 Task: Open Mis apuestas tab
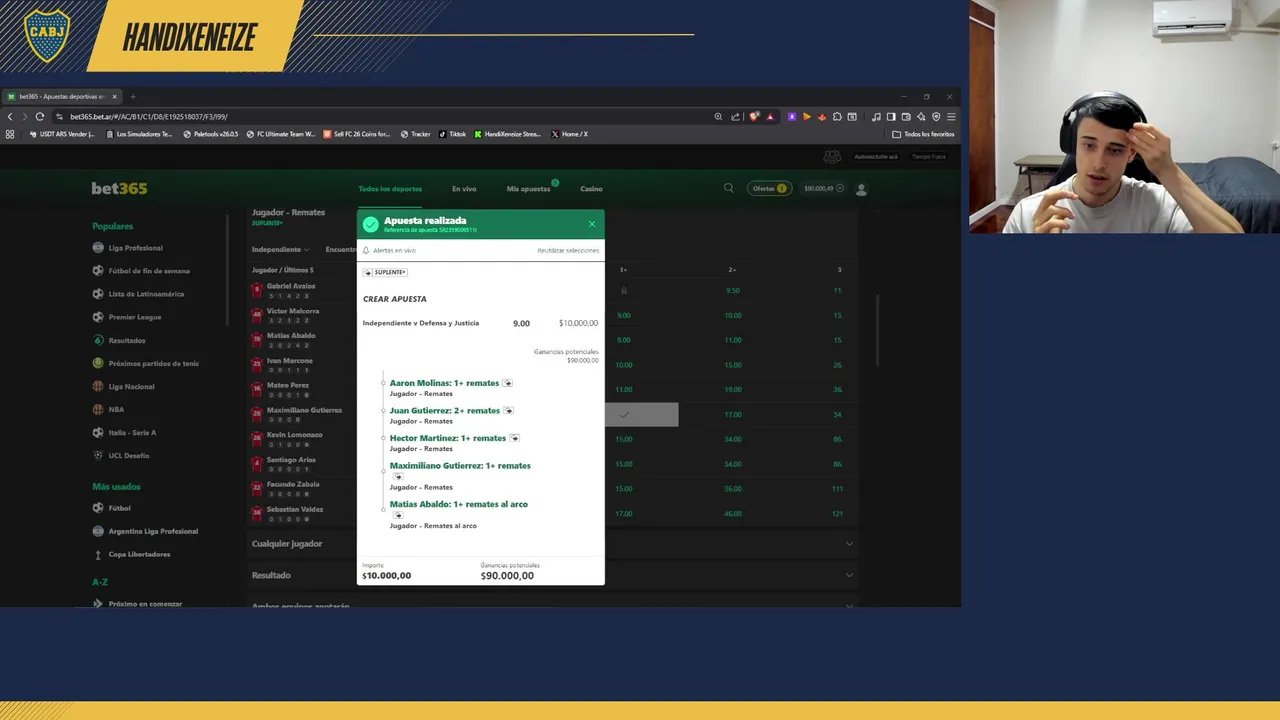click(x=528, y=189)
